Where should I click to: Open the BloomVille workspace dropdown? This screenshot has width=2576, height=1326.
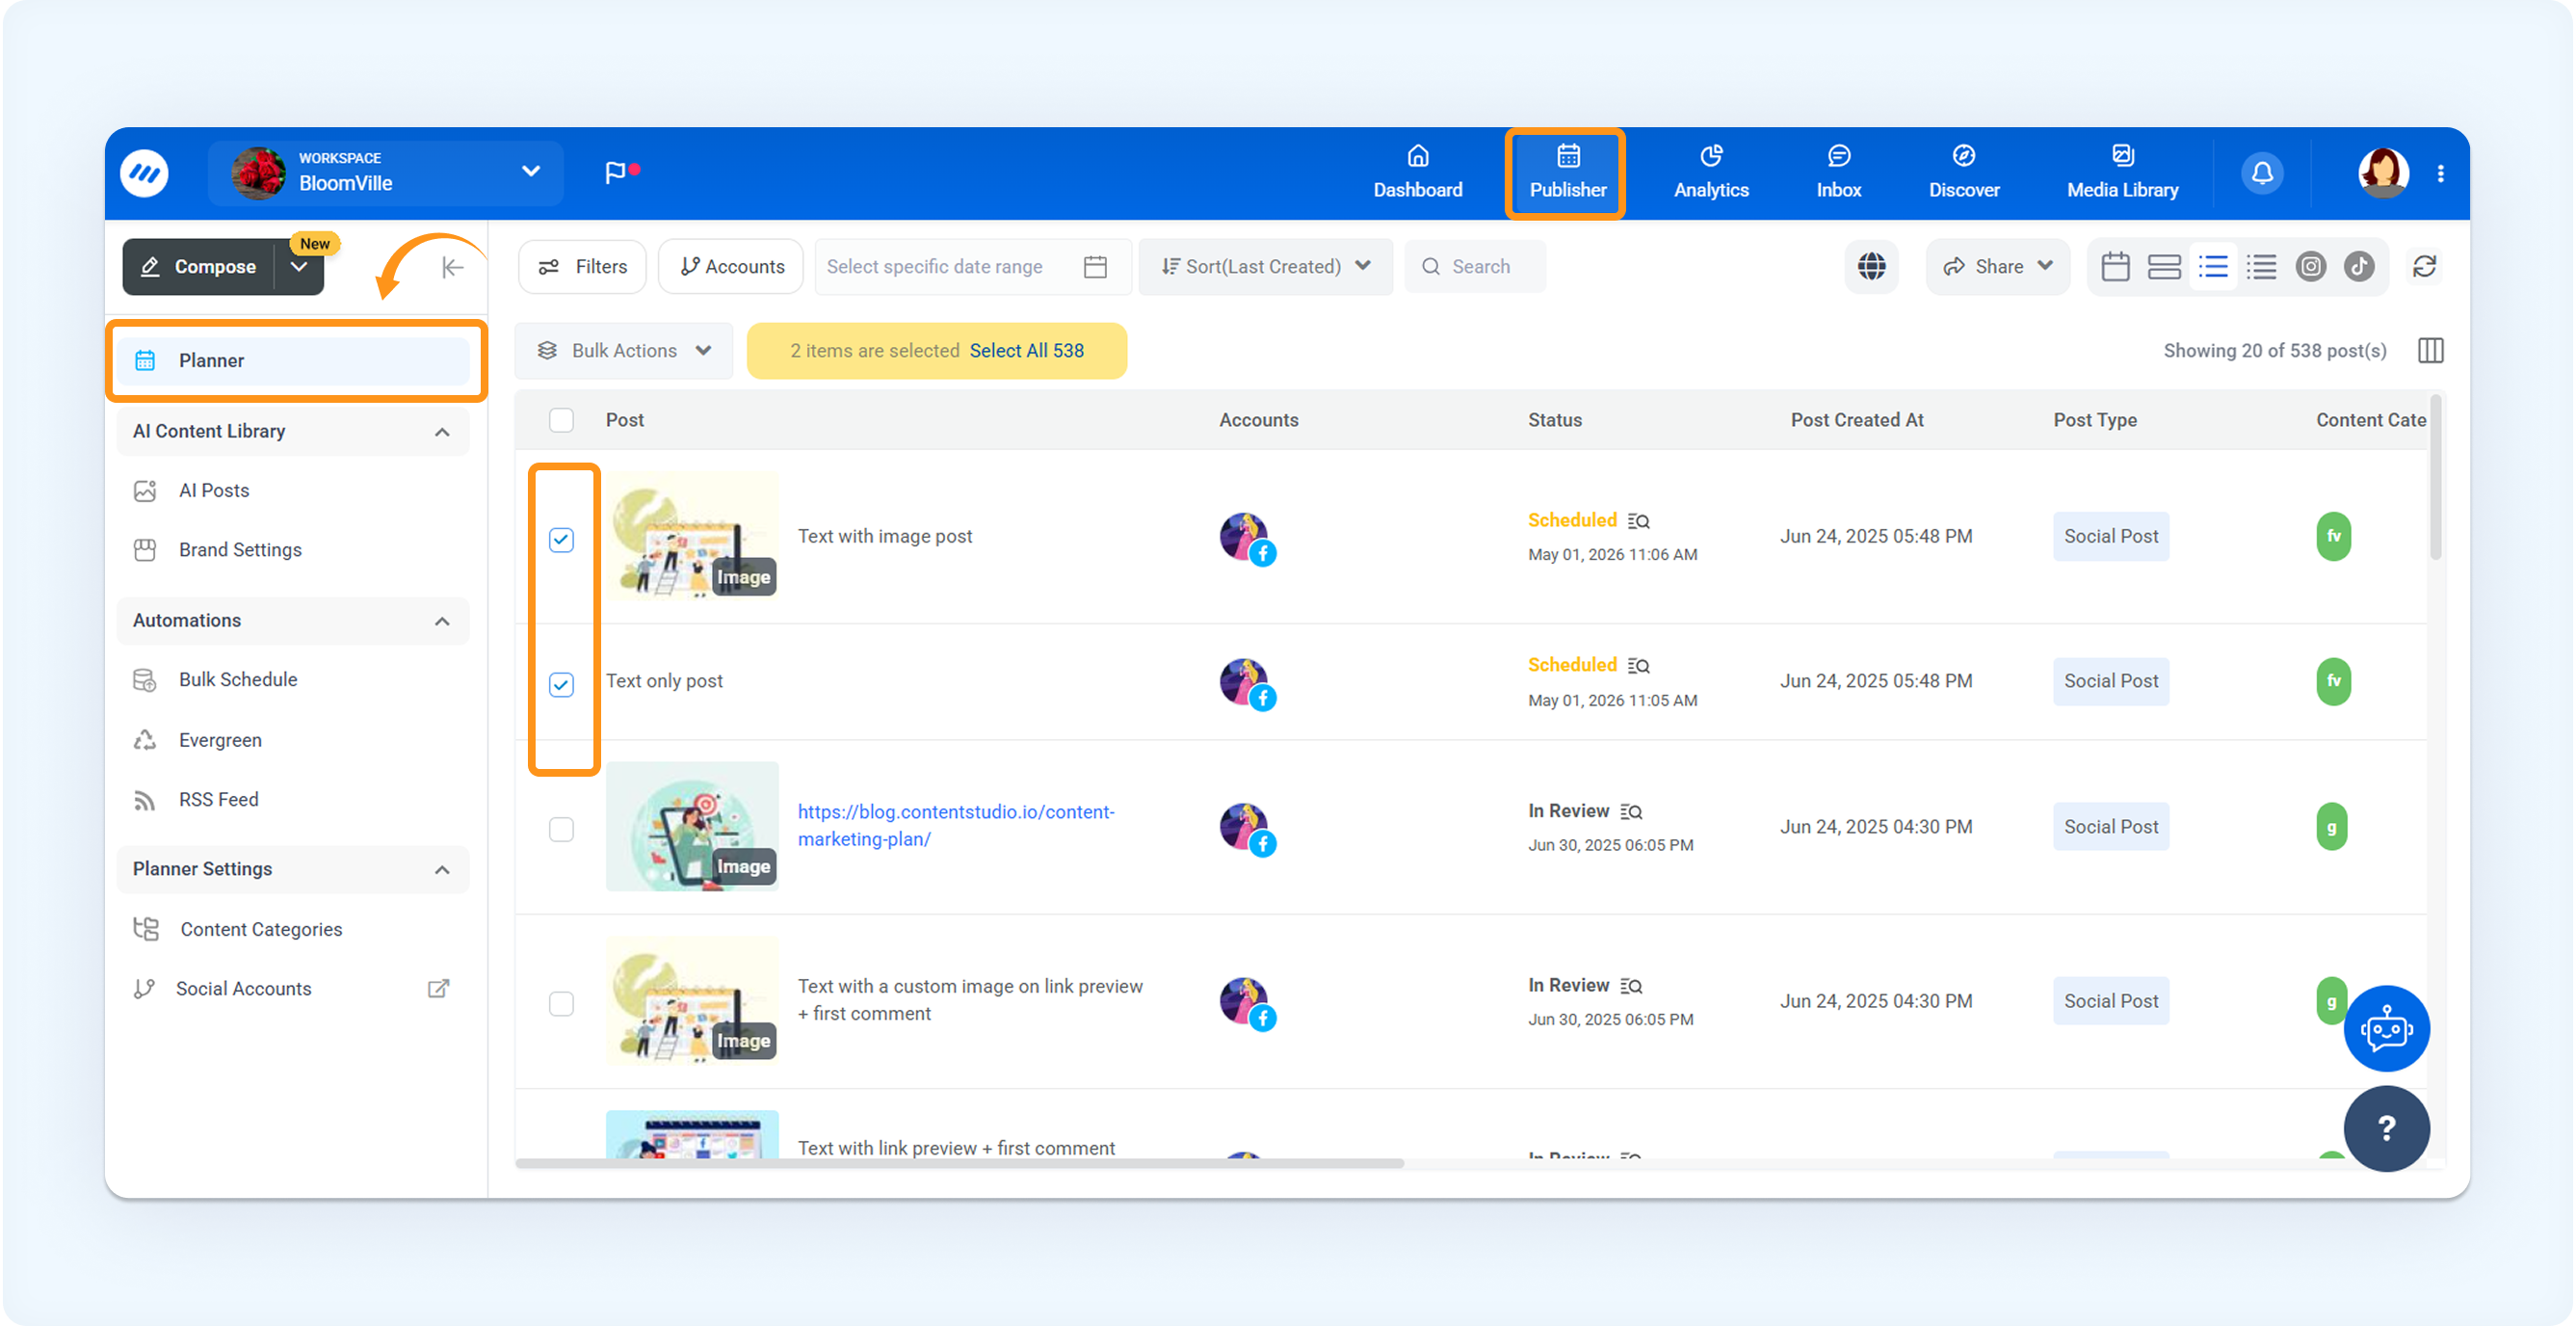(386, 173)
